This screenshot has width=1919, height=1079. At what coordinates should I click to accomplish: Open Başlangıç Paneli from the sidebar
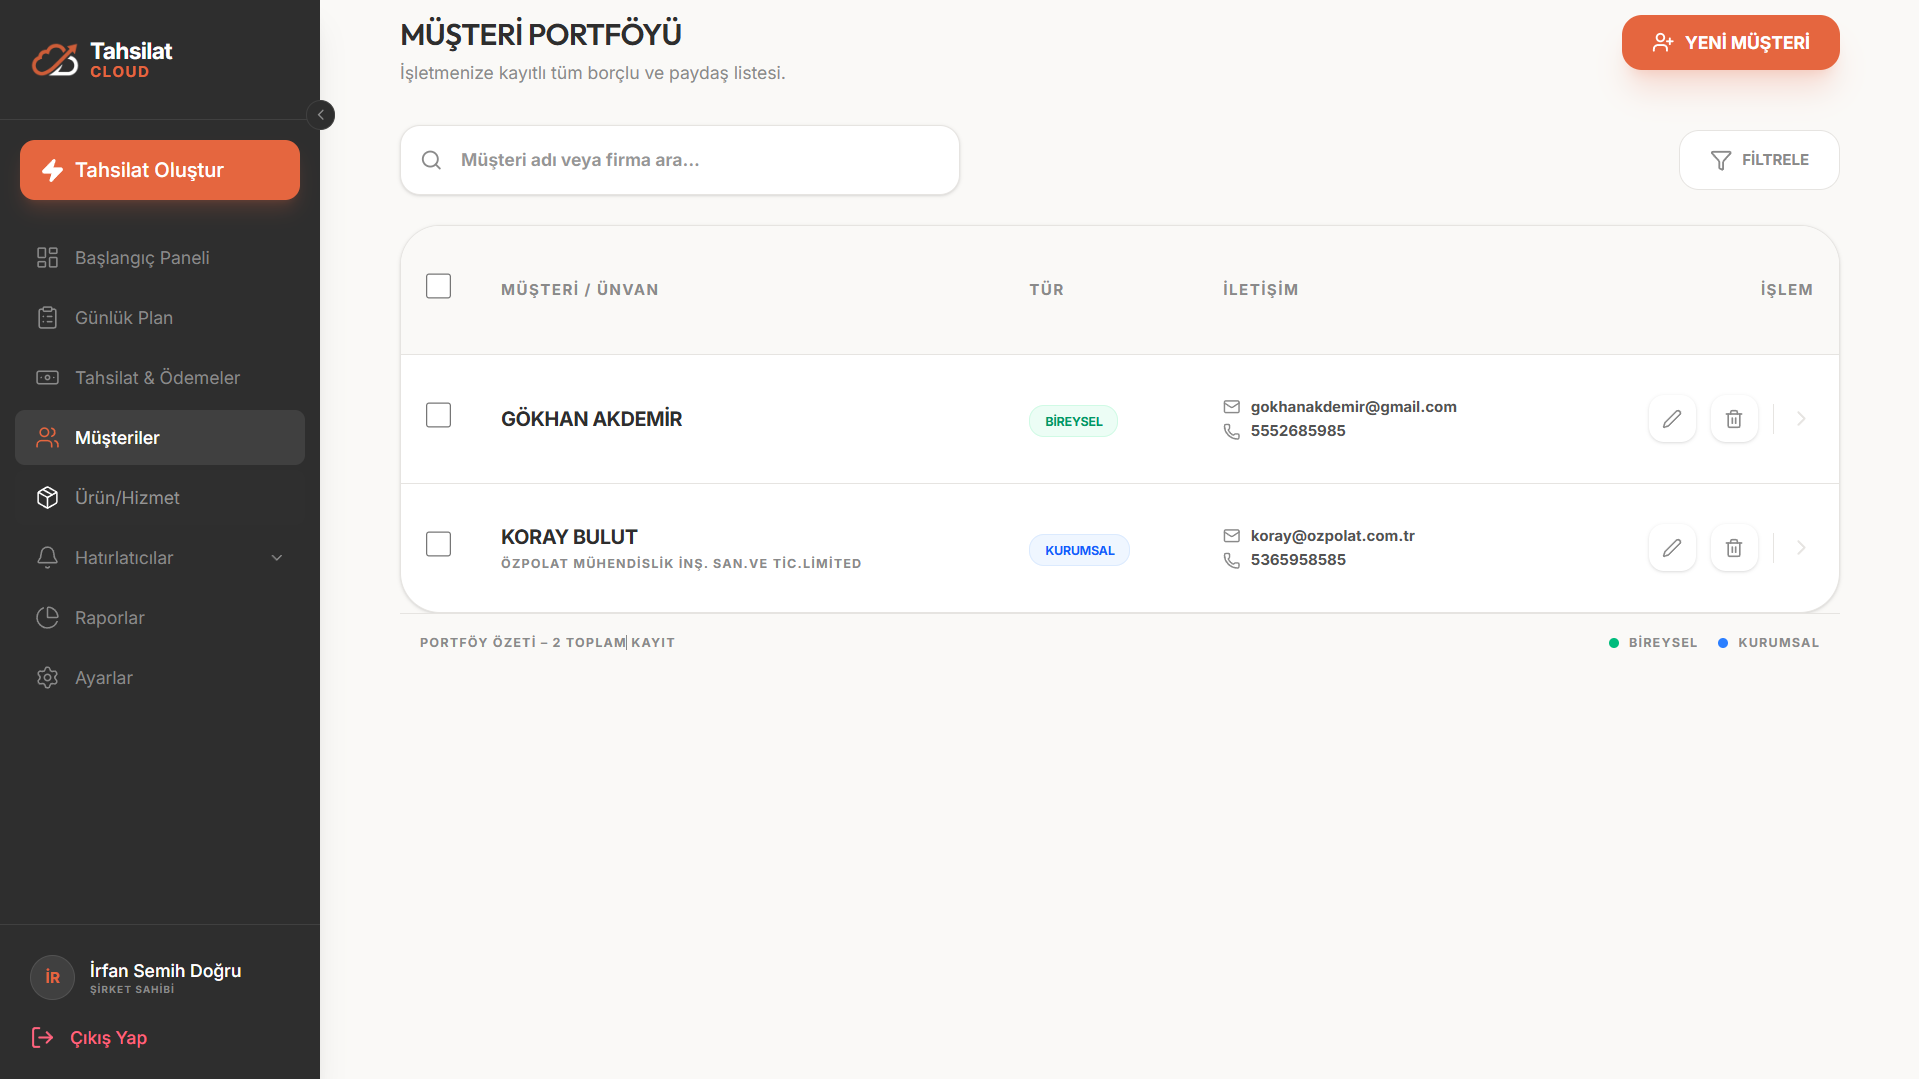(x=160, y=258)
